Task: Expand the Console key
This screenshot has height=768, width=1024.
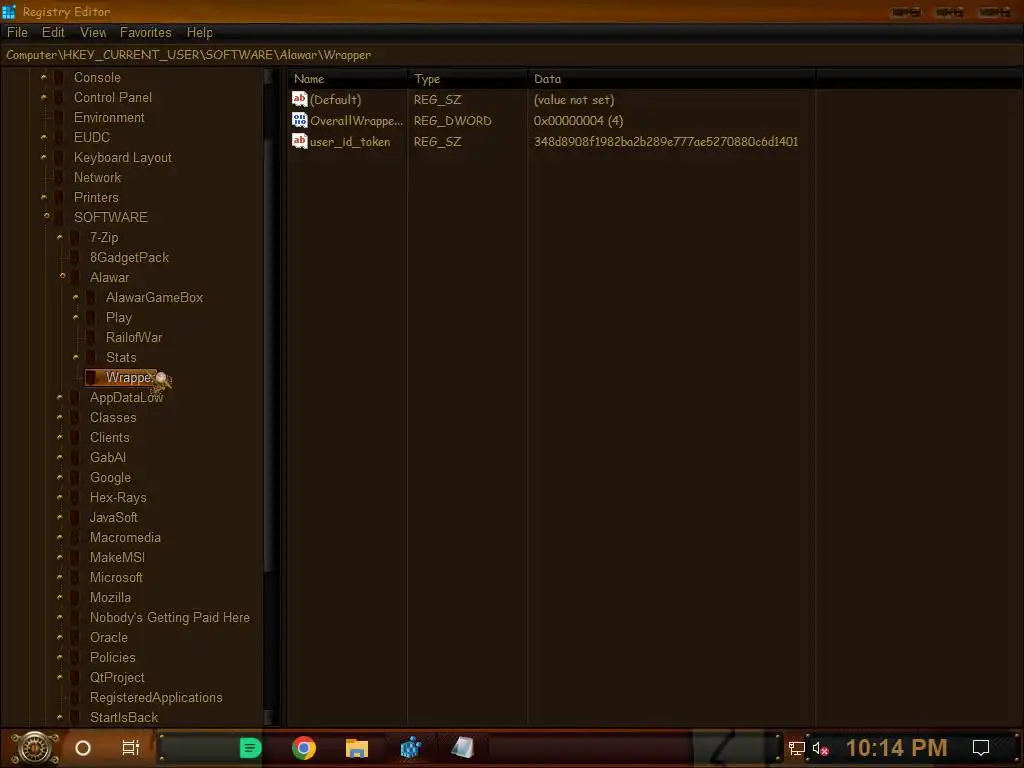Action: [x=44, y=77]
